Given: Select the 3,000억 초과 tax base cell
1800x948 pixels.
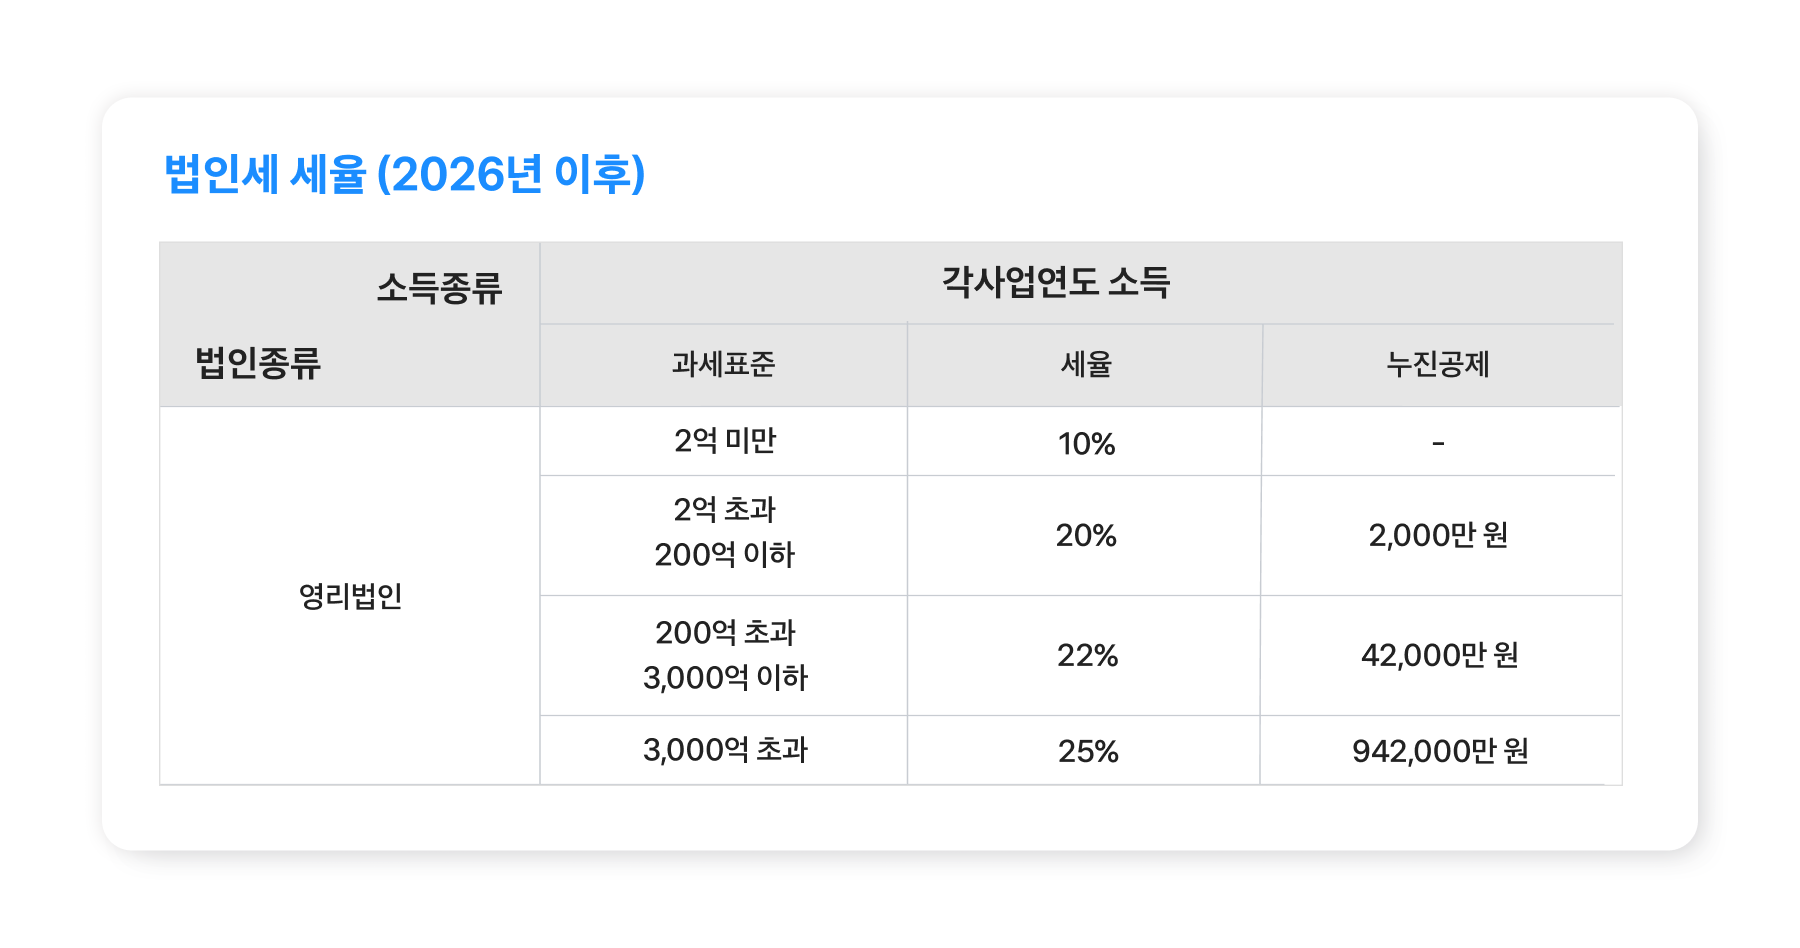Looking at the screenshot, I should (724, 750).
